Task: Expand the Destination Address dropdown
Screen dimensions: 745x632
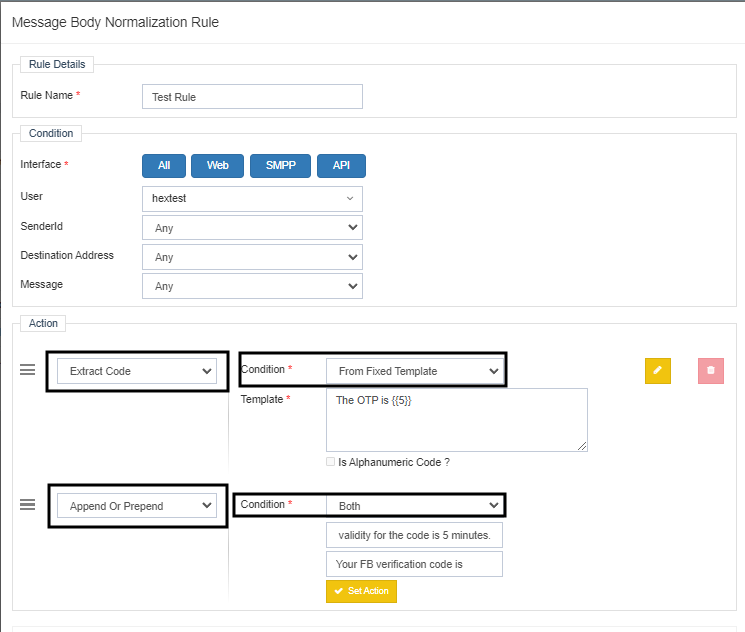Action: click(252, 257)
